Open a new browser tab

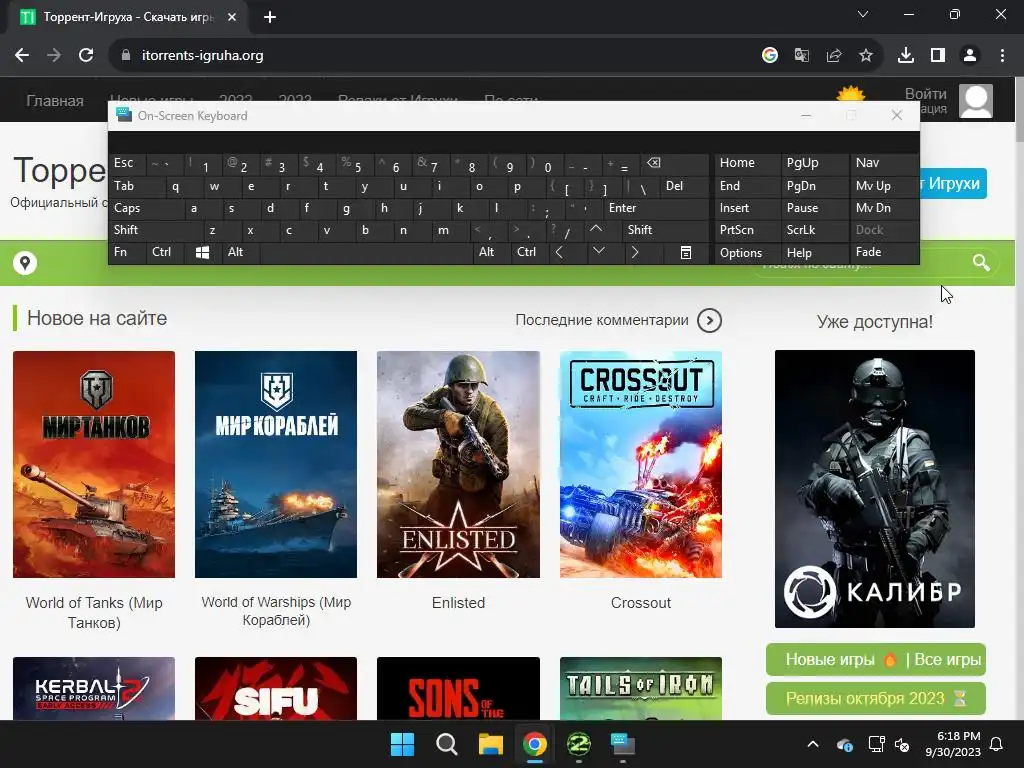pyautogui.click(x=270, y=17)
